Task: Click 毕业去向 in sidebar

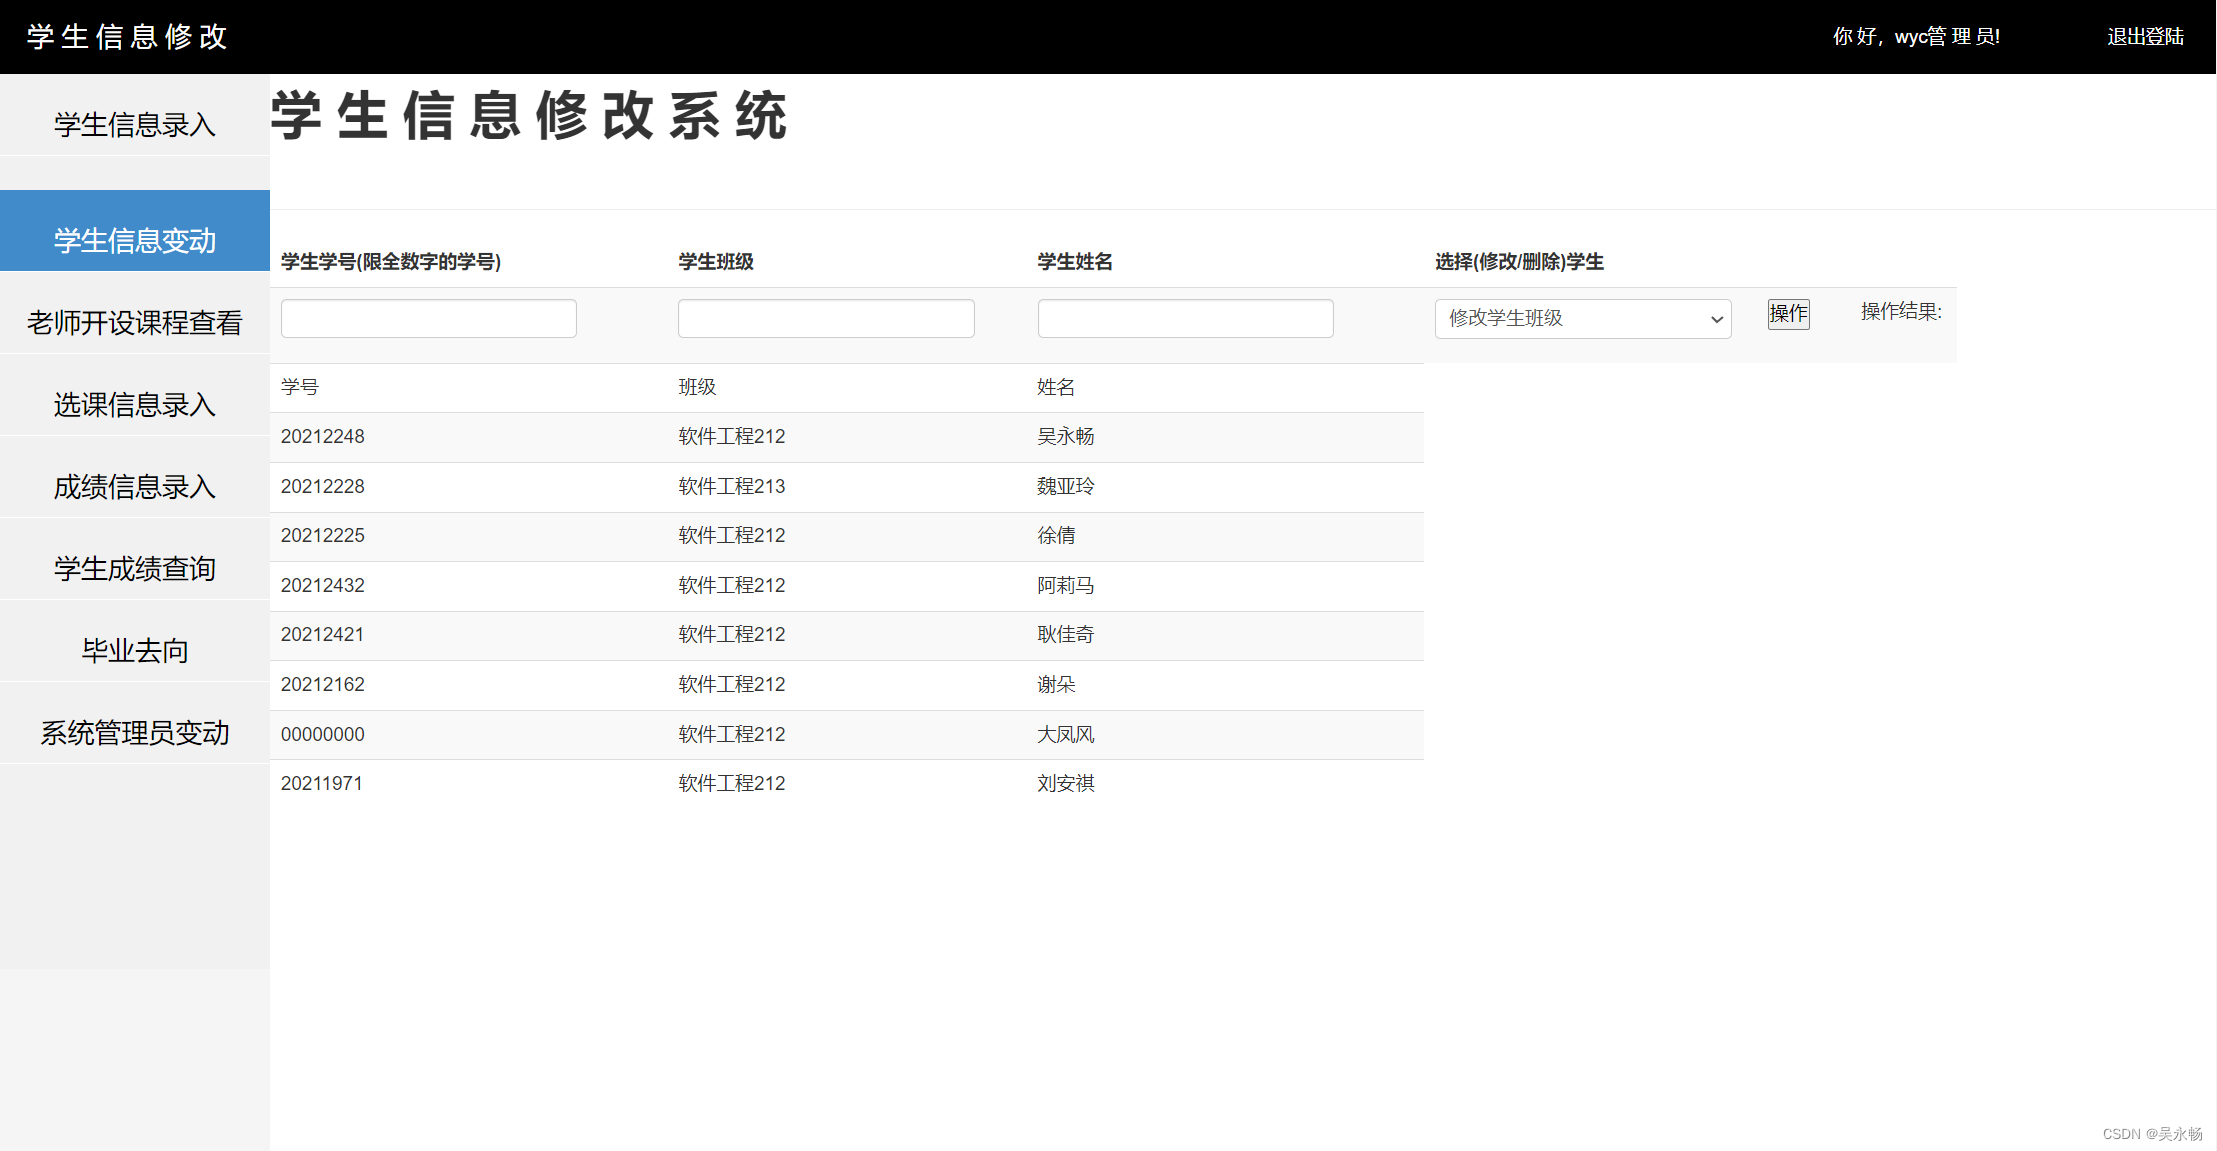Action: click(134, 650)
